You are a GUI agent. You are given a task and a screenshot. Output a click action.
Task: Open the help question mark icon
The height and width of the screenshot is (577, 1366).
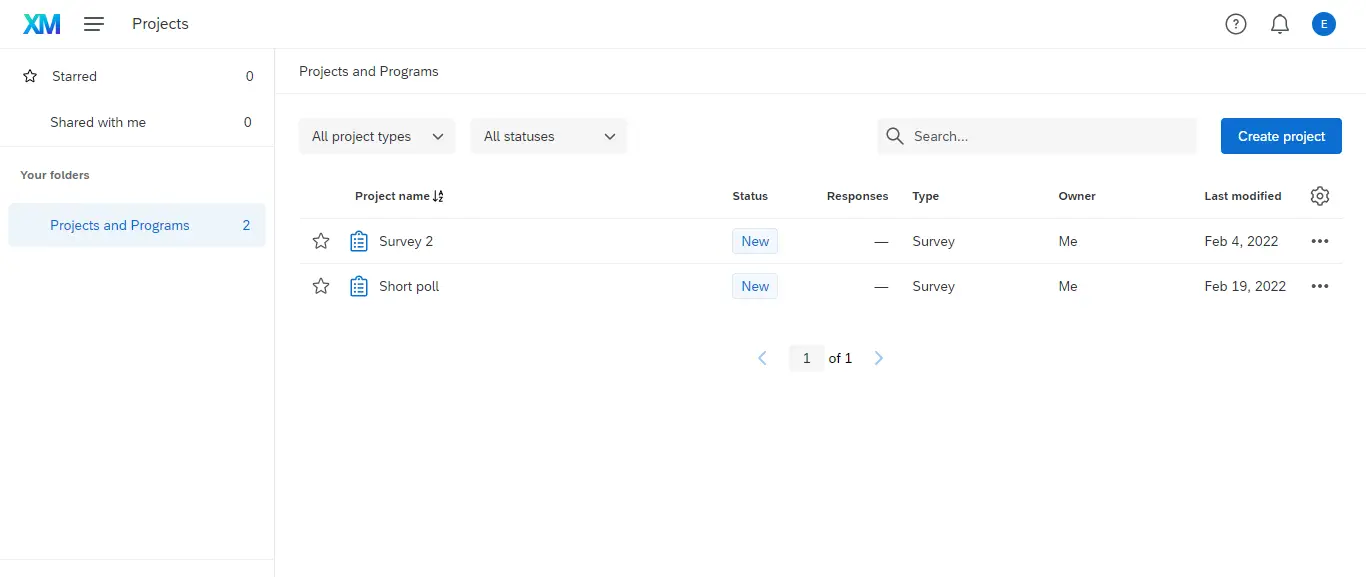point(1236,24)
